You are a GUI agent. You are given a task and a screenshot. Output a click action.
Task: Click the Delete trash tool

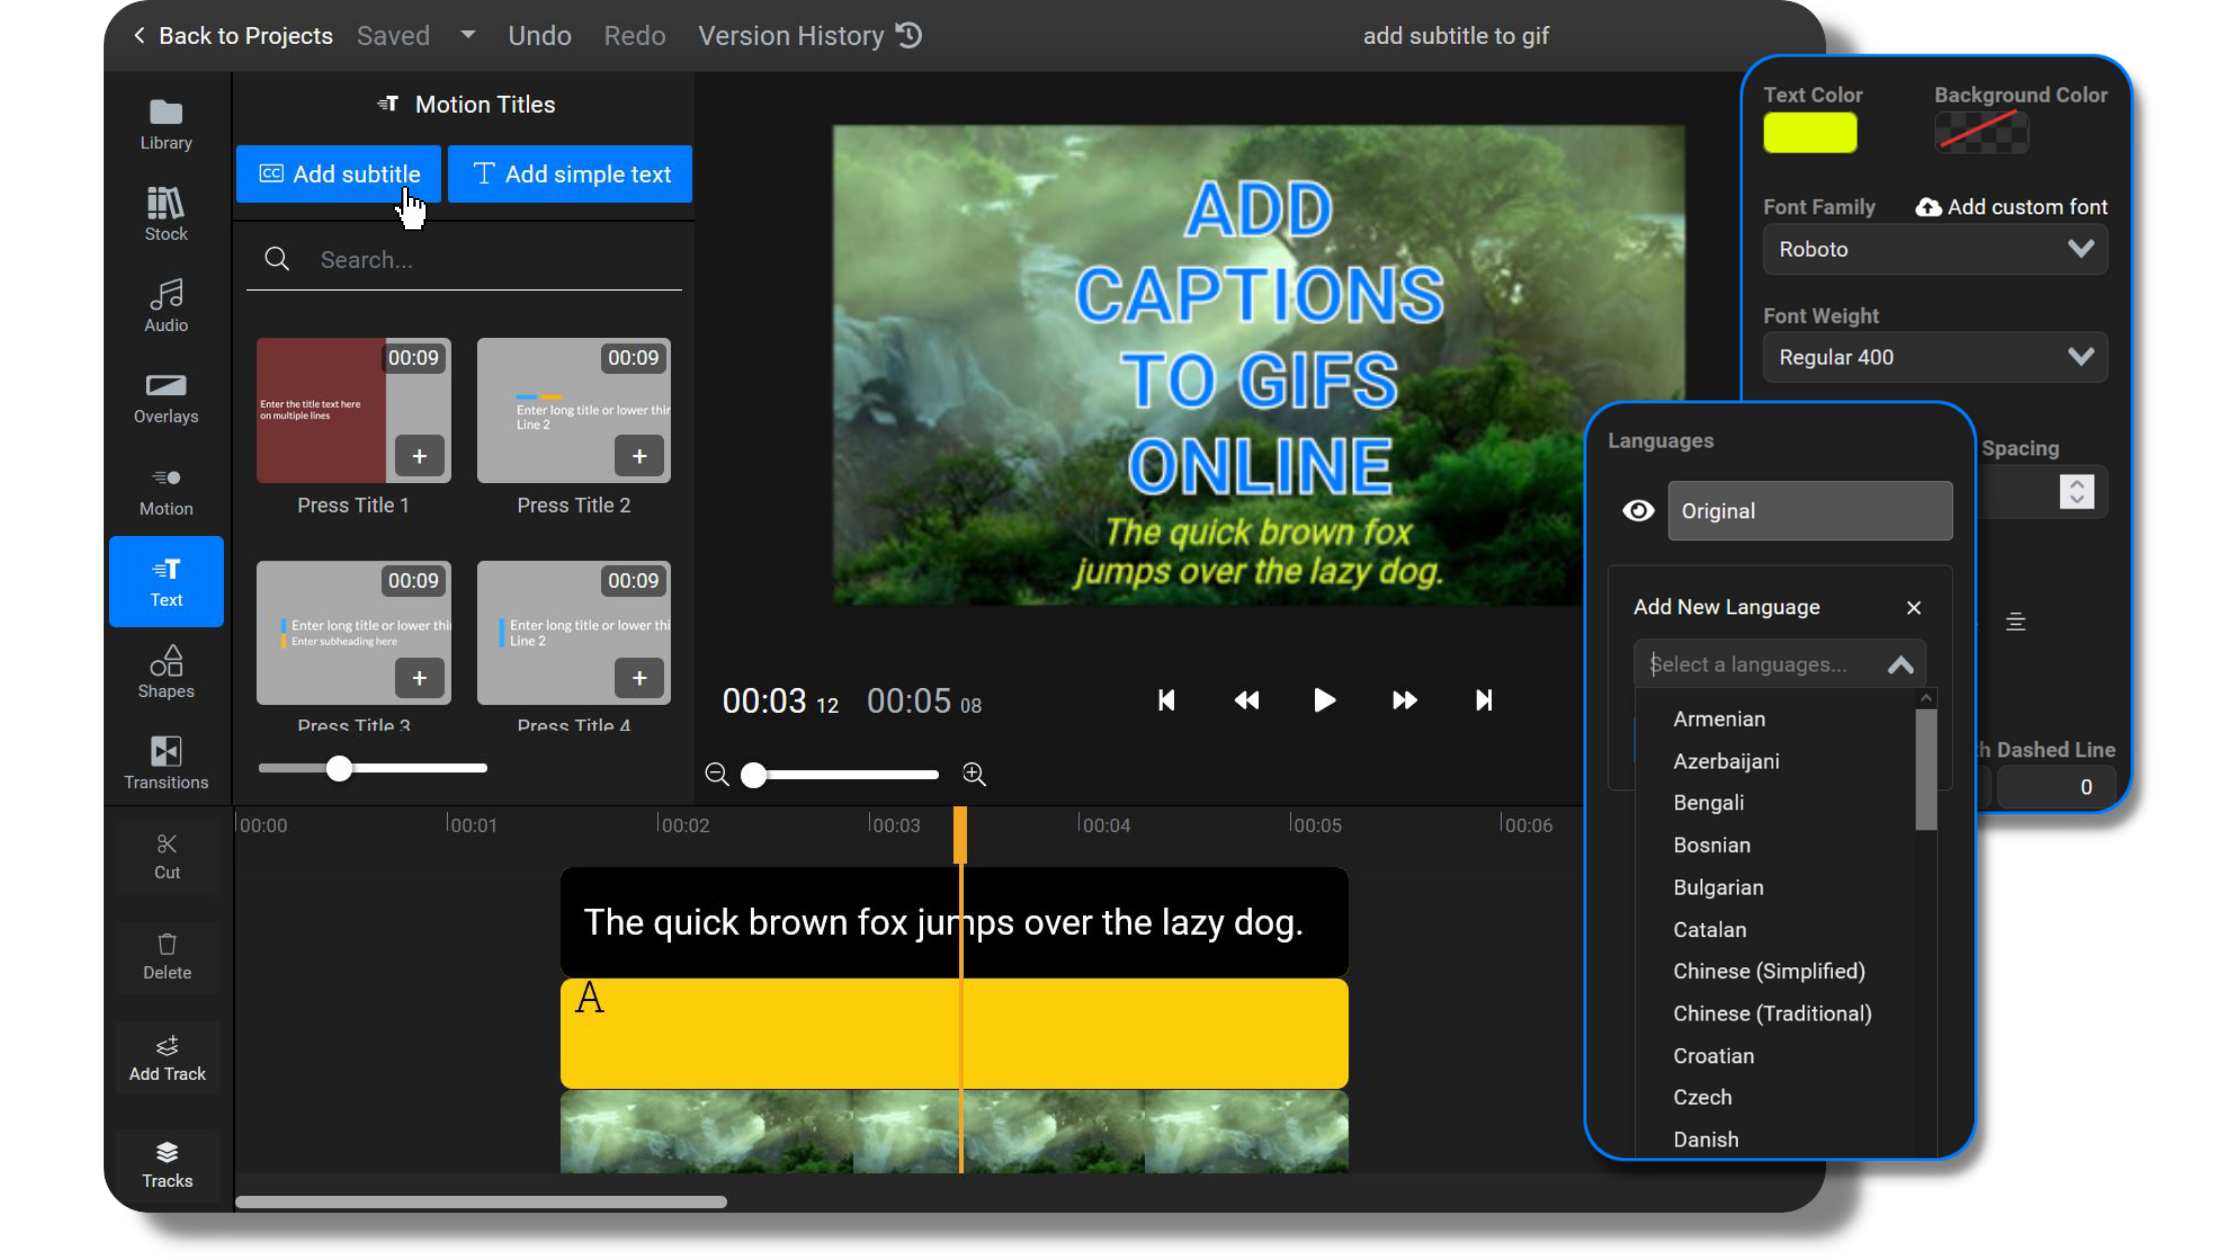coord(167,956)
